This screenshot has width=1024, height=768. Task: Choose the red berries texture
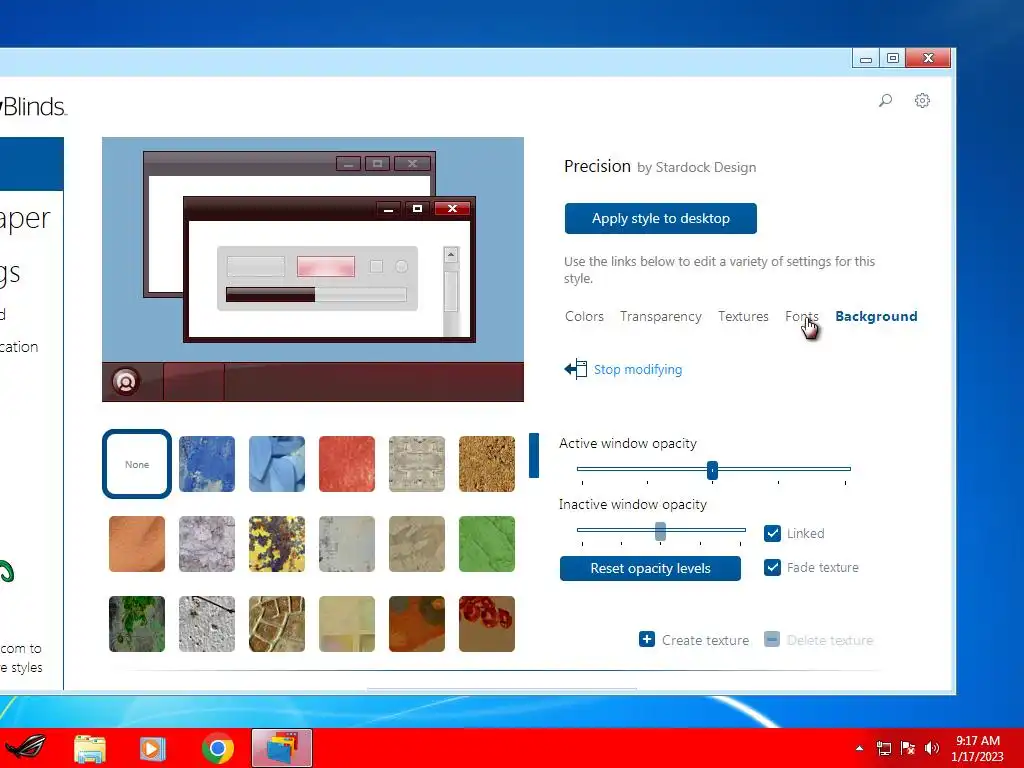click(x=487, y=624)
